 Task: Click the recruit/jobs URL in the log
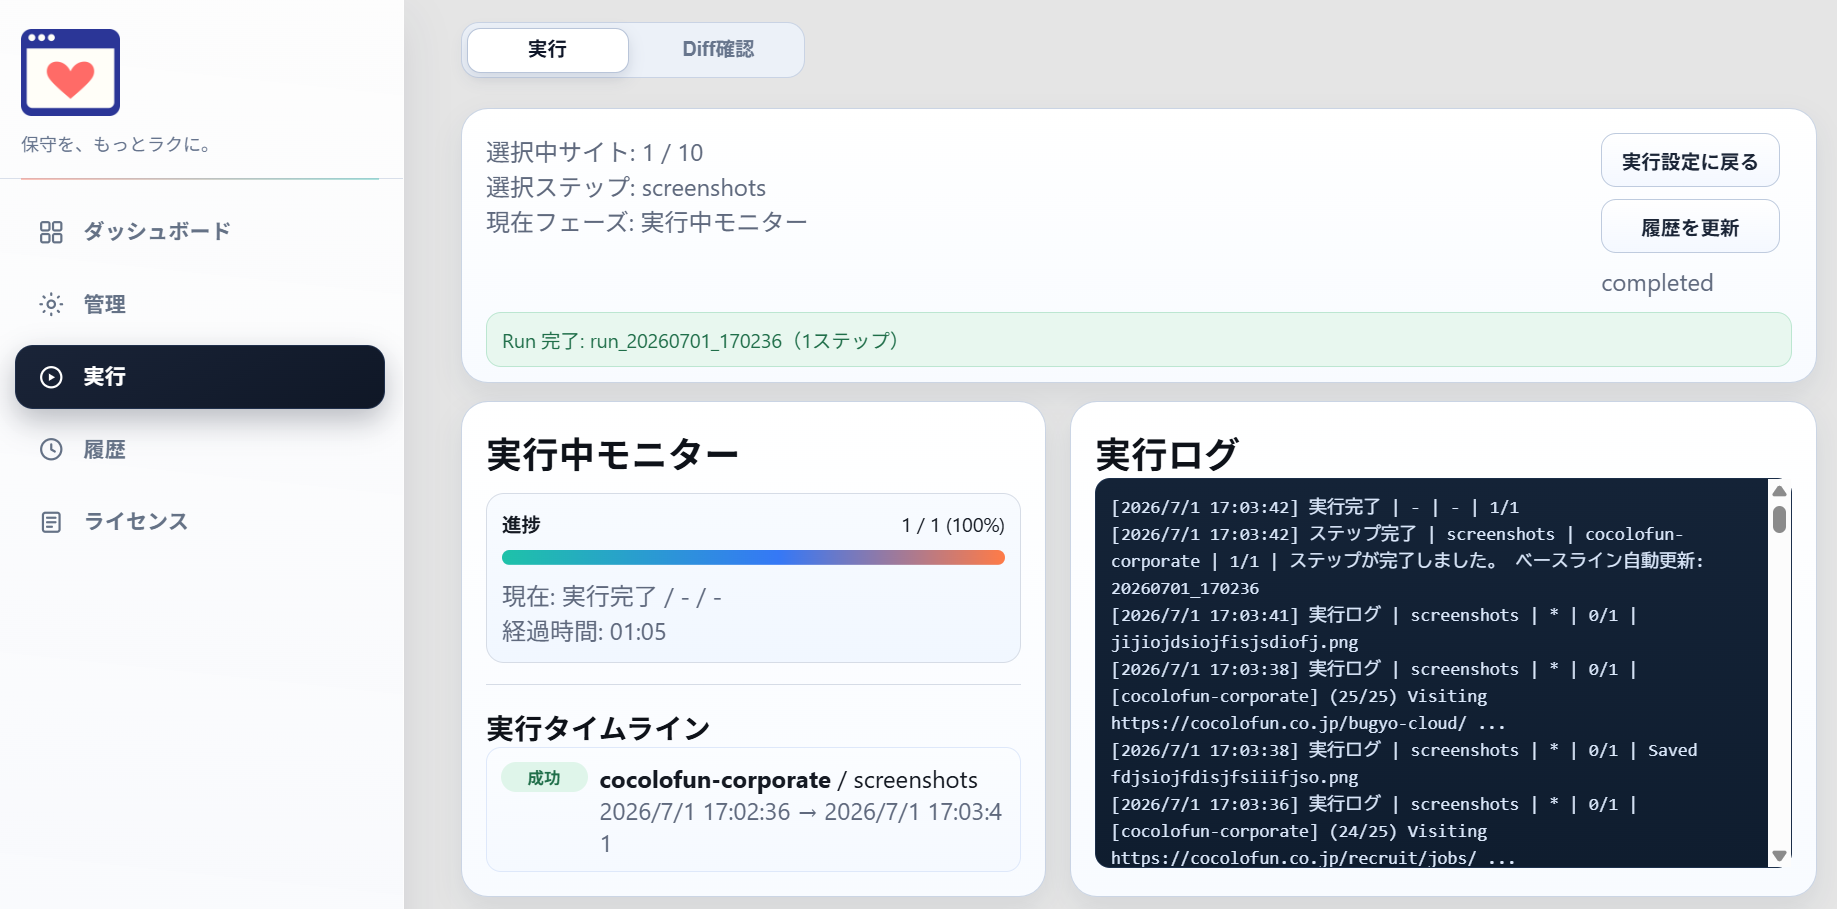click(x=1293, y=858)
